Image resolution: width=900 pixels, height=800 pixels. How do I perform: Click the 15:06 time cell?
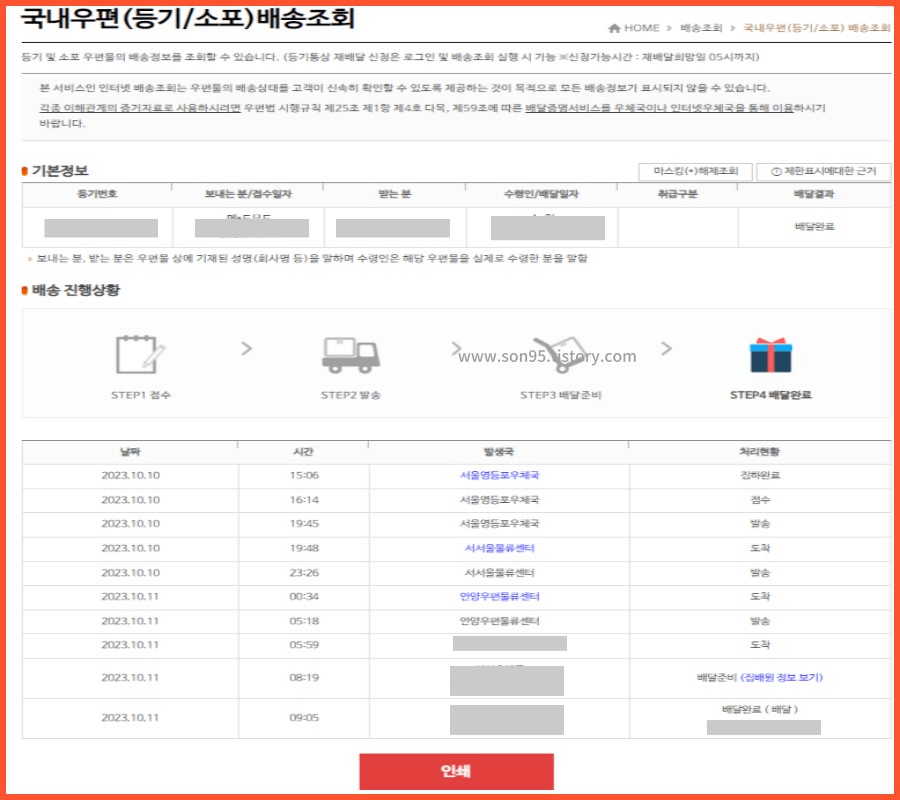point(304,475)
